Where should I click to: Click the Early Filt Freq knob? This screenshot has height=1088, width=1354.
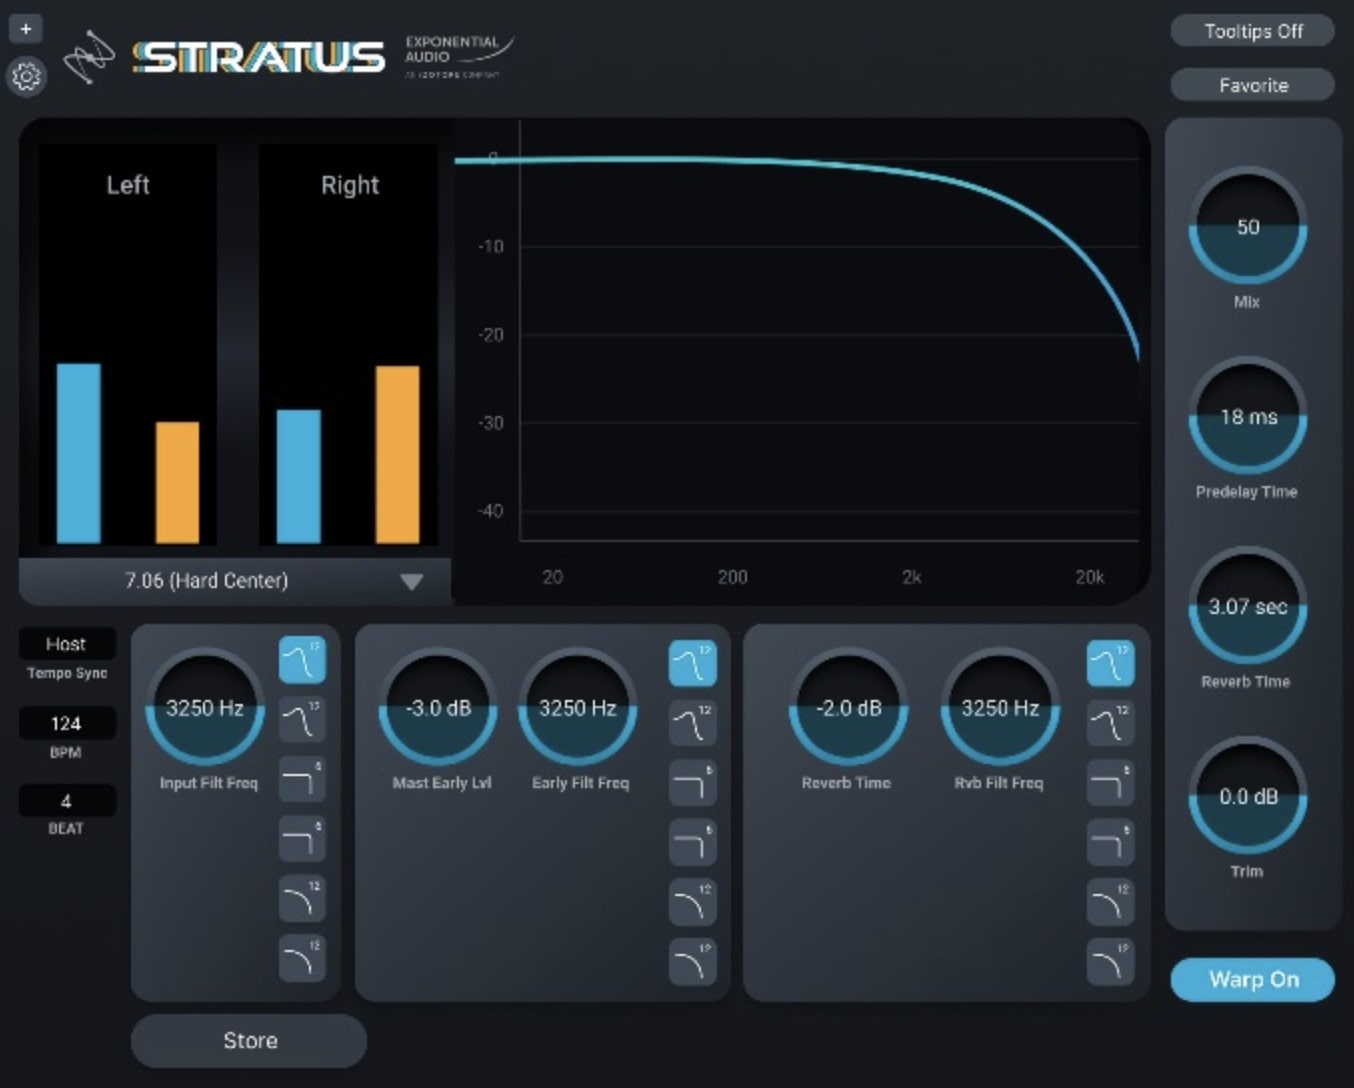[x=577, y=707]
